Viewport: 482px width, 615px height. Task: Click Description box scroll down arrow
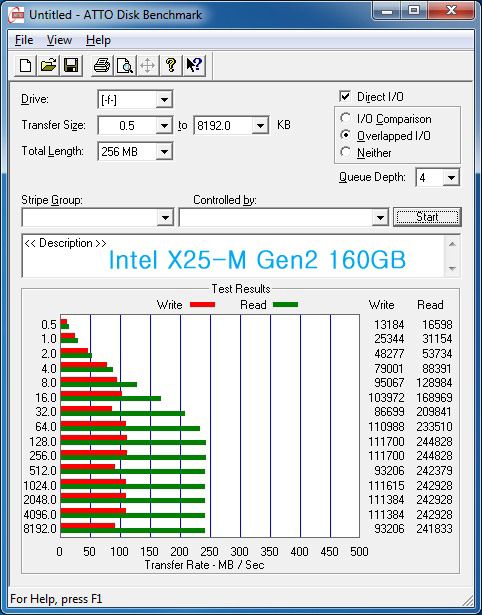tap(452, 268)
